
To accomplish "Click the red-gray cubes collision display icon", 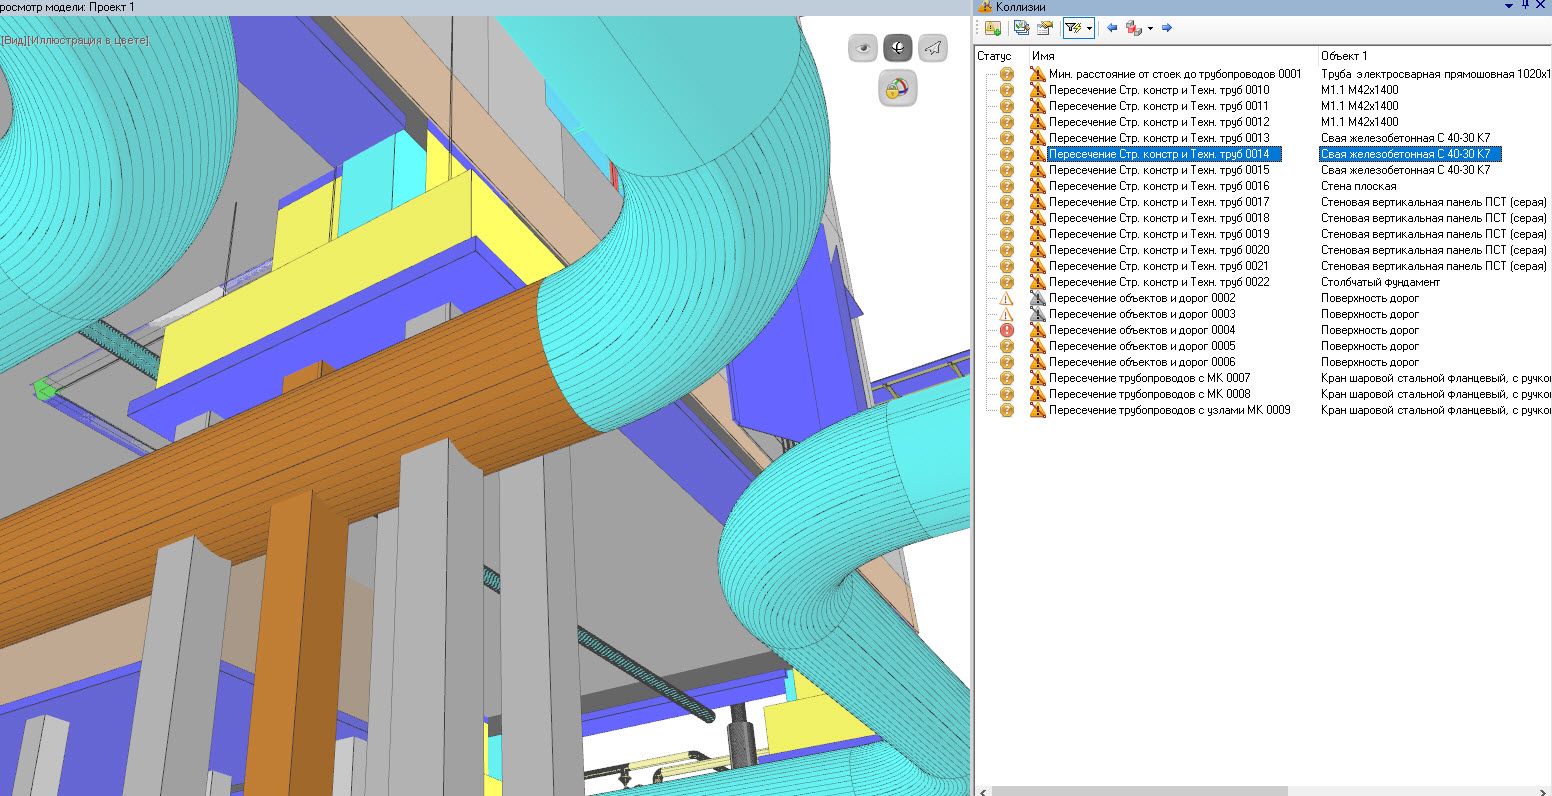I will pos(1133,28).
